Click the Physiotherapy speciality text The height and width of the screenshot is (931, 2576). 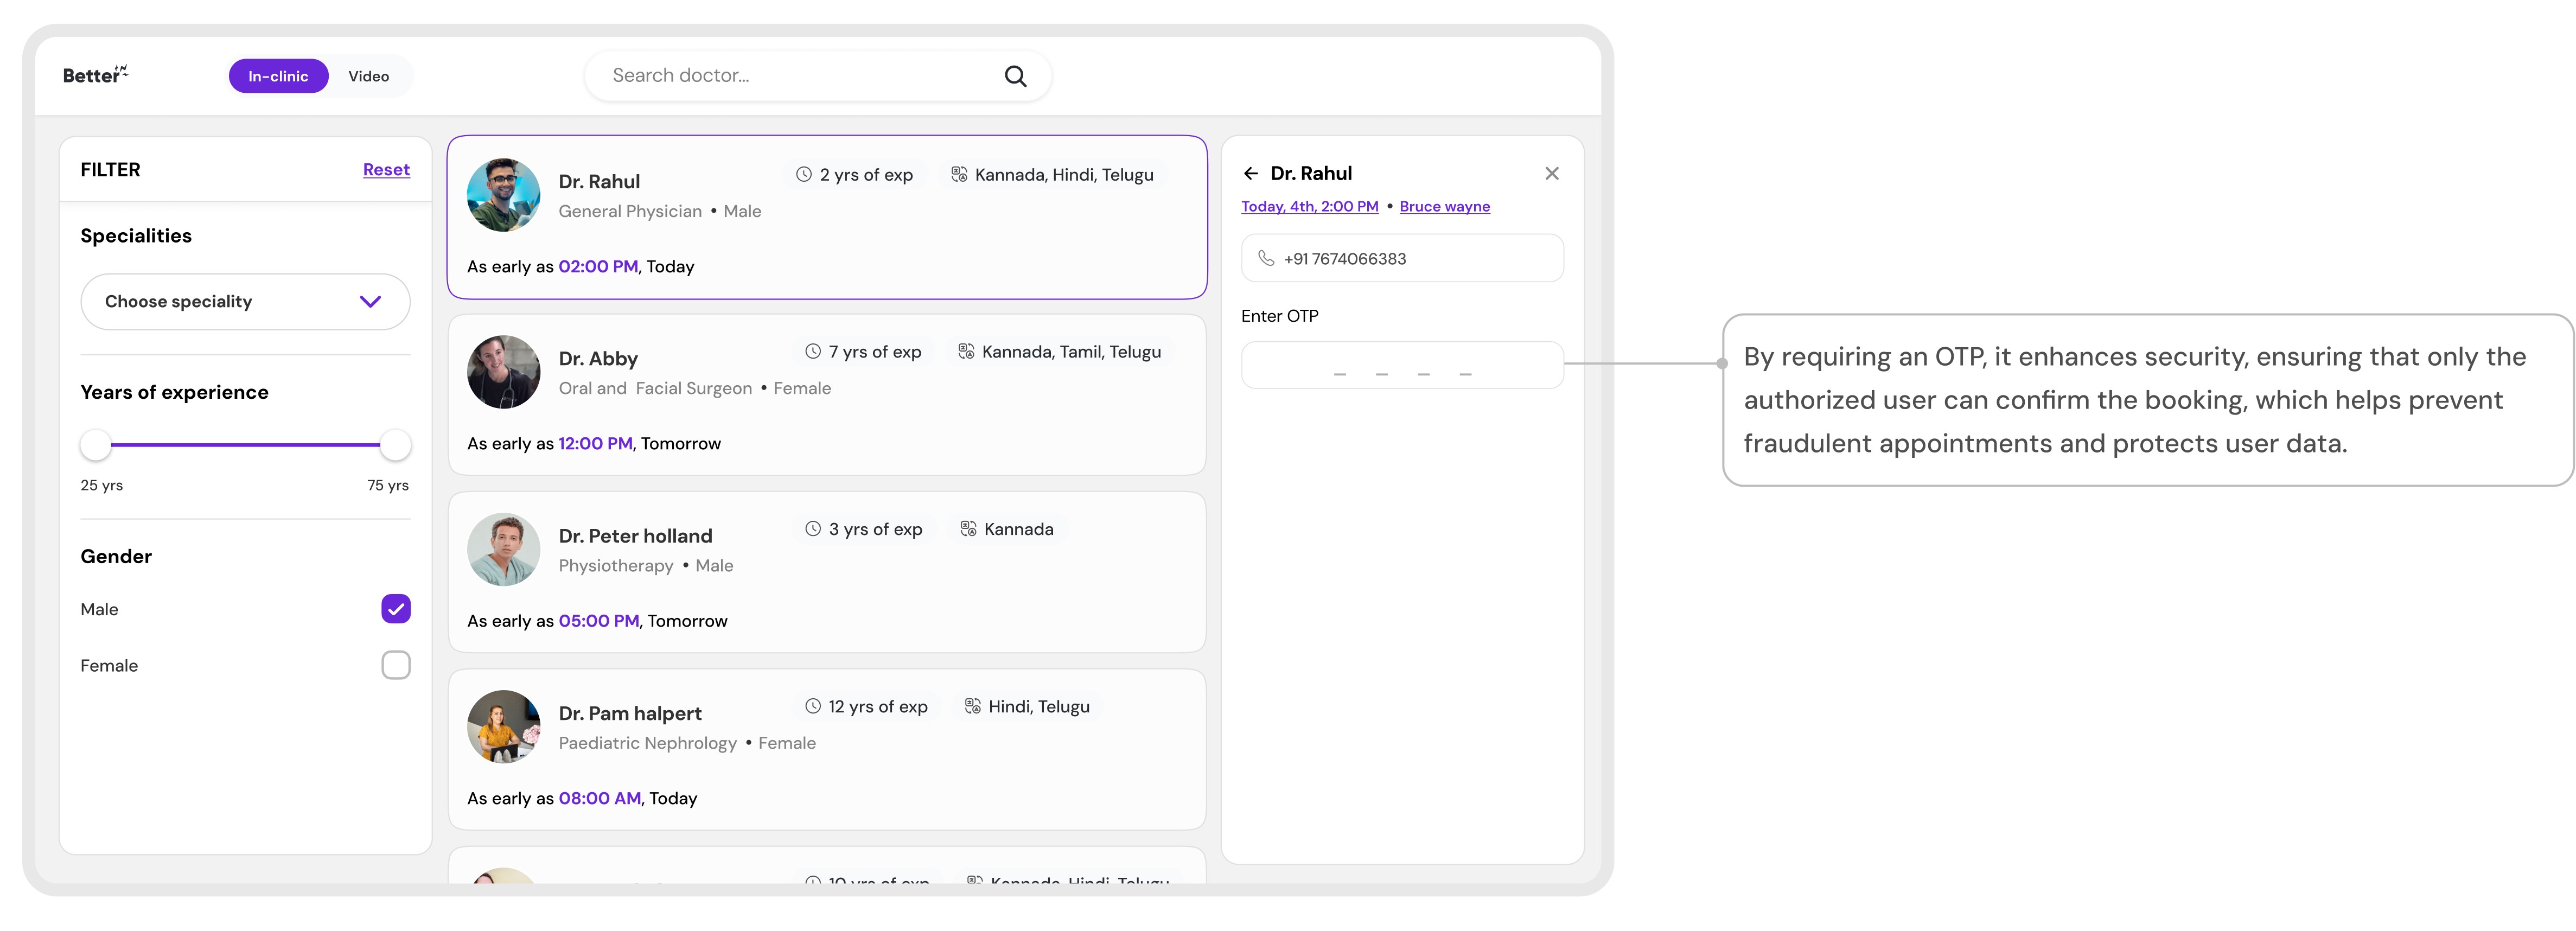[x=616, y=566]
